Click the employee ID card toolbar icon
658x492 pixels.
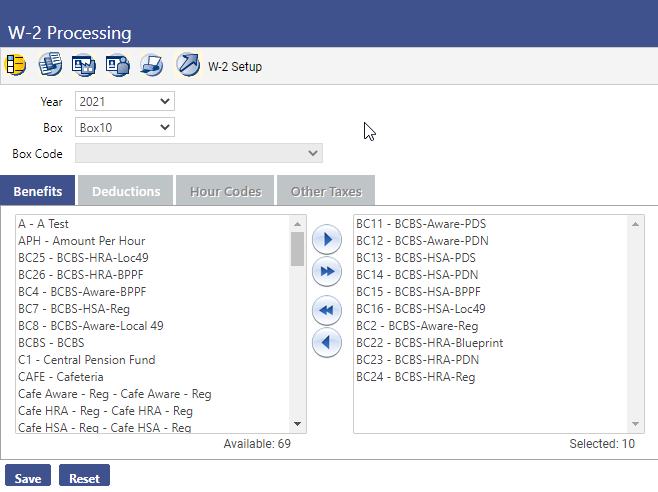(x=118, y=66)
